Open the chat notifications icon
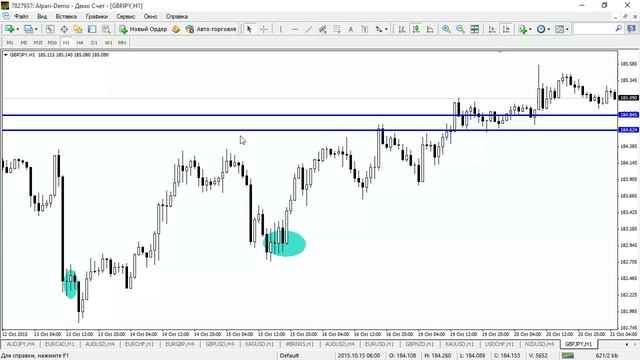640x360 pixels. [631, 29]
